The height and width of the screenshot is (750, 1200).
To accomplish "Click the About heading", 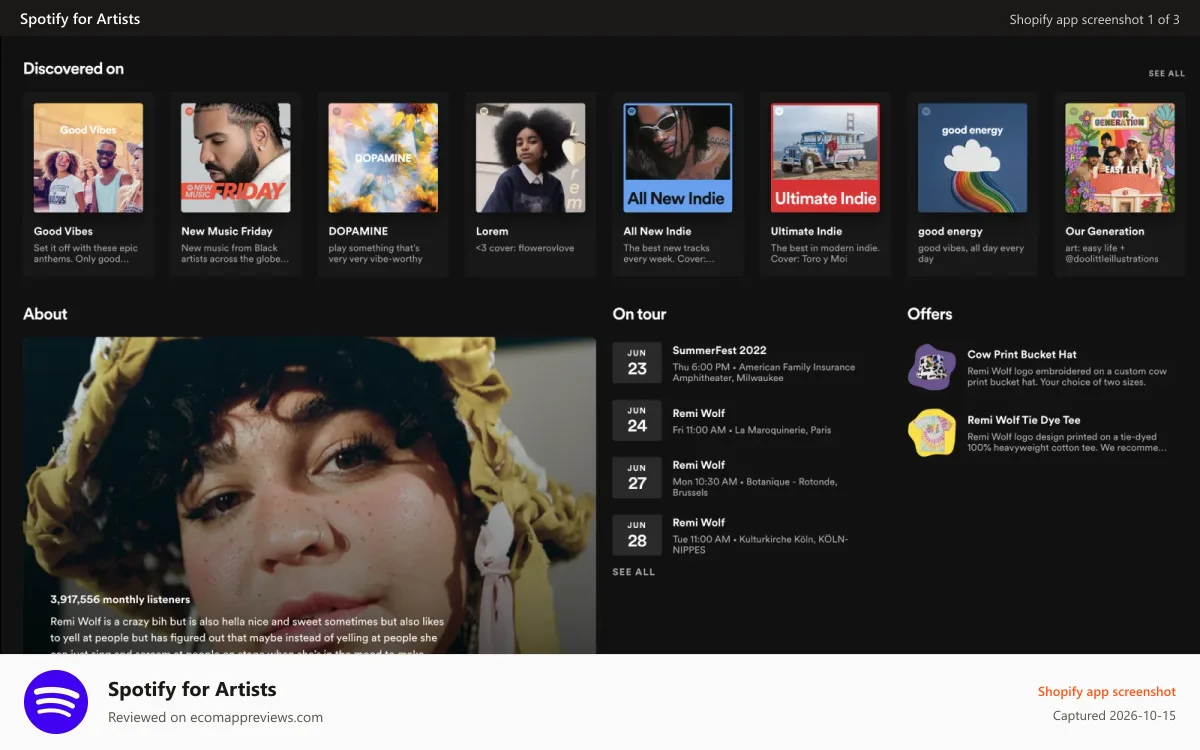I will (45, 314).
